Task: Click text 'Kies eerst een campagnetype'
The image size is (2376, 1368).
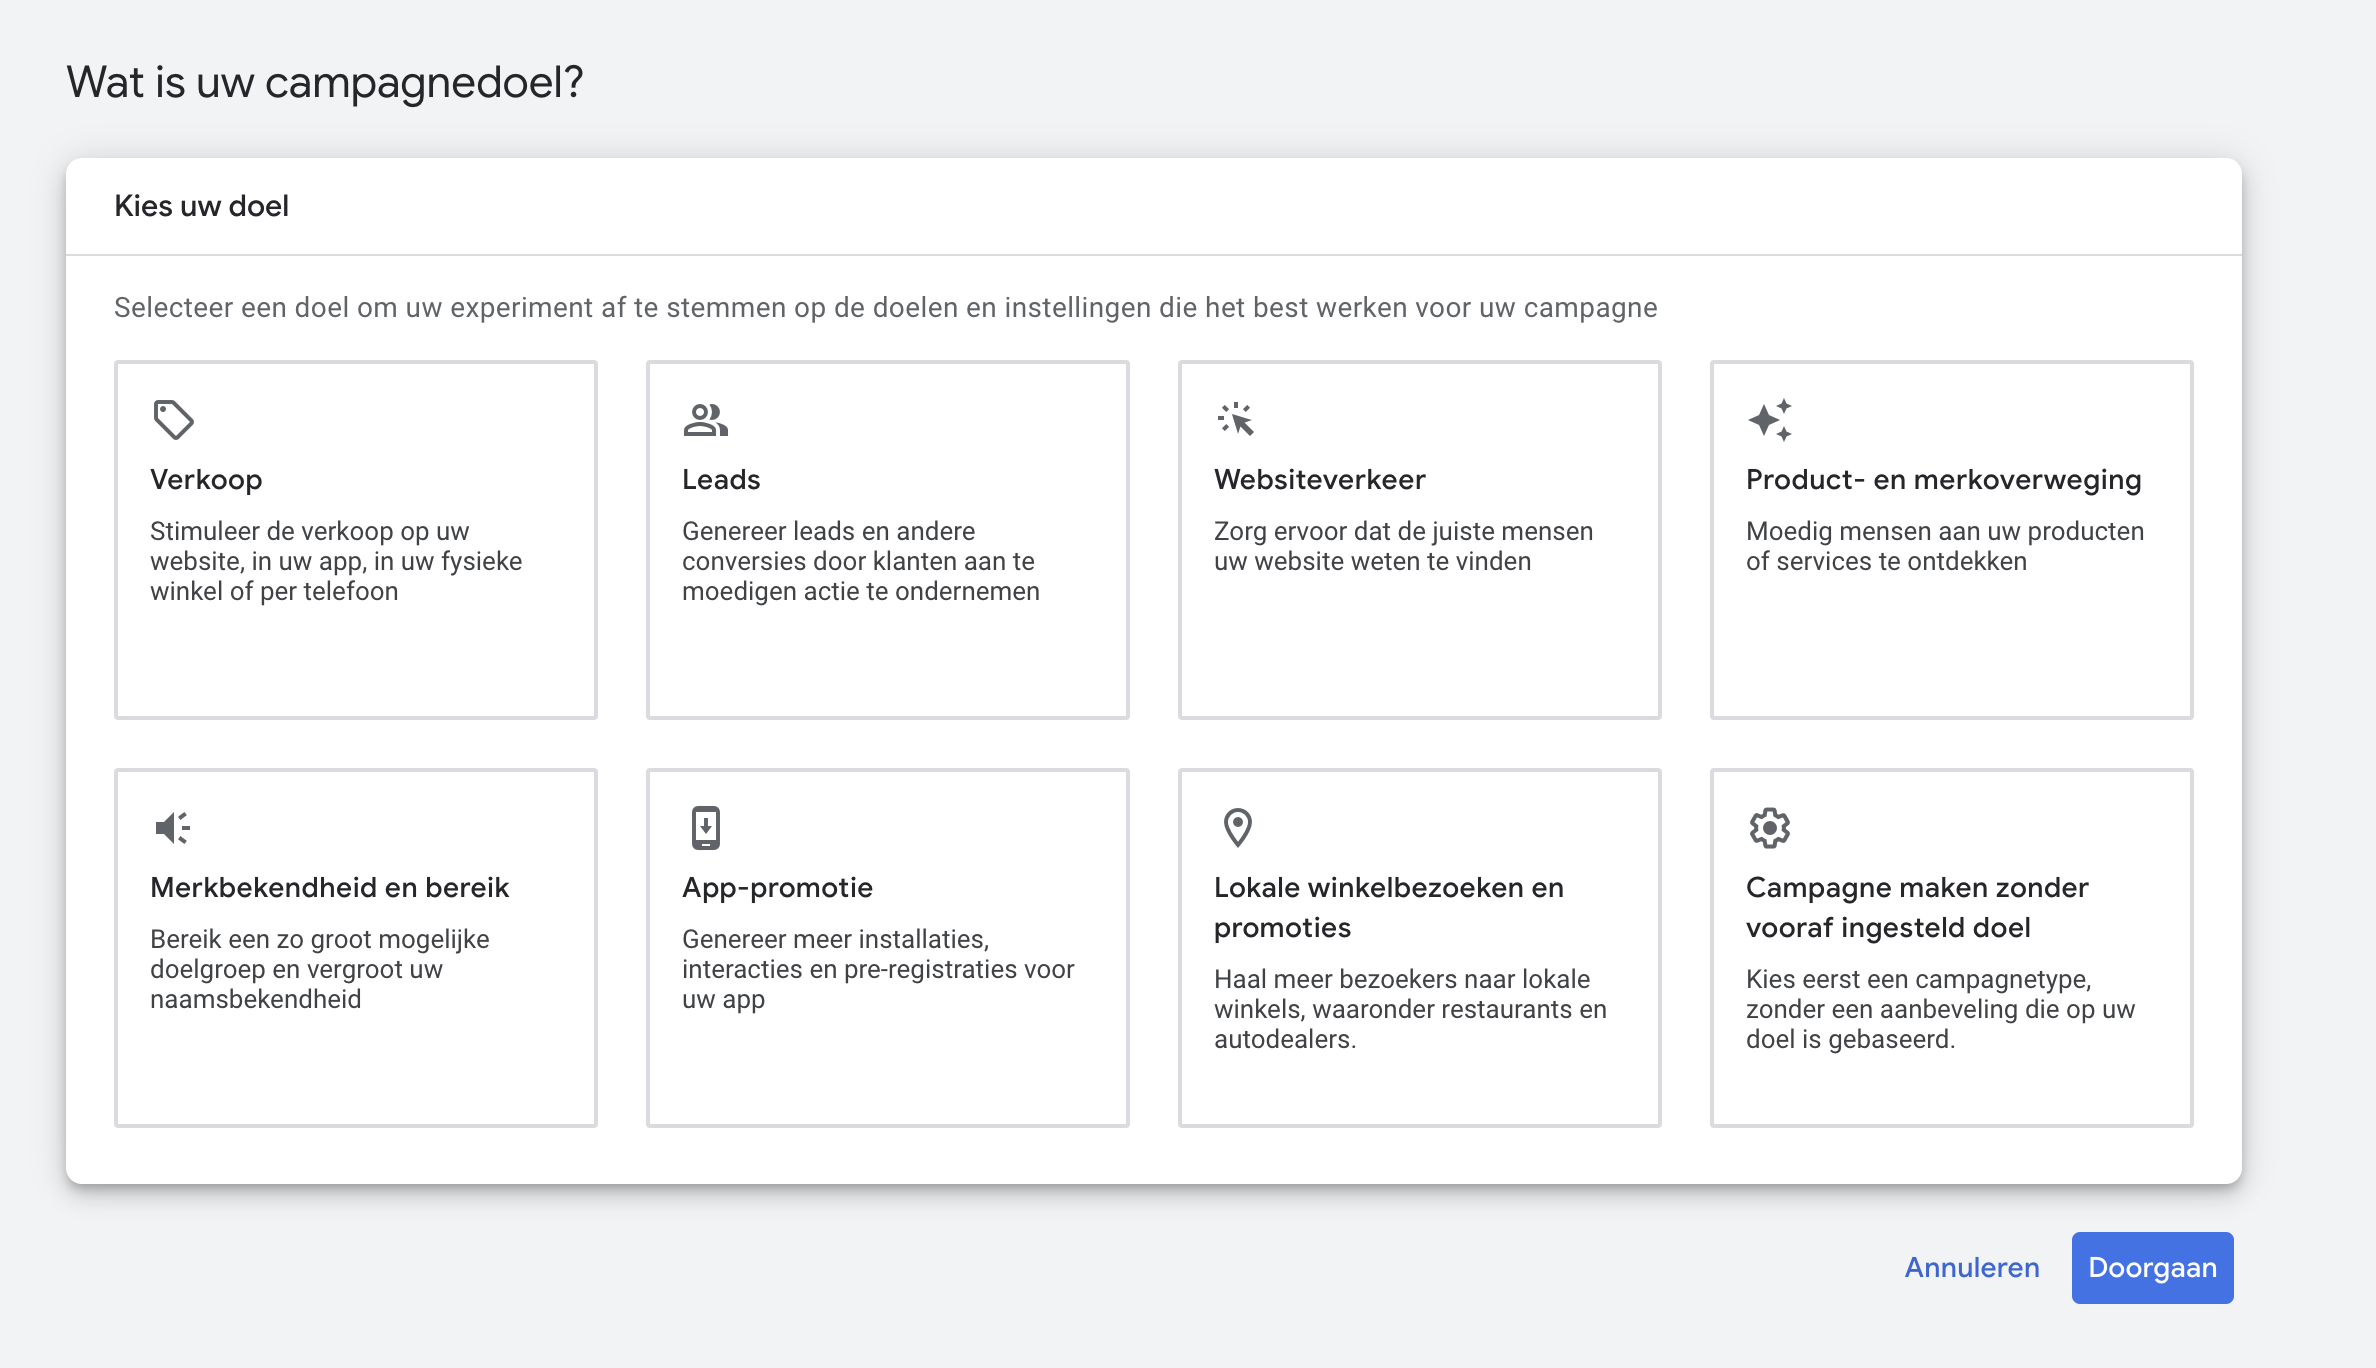Action: coord(1940,1009)
